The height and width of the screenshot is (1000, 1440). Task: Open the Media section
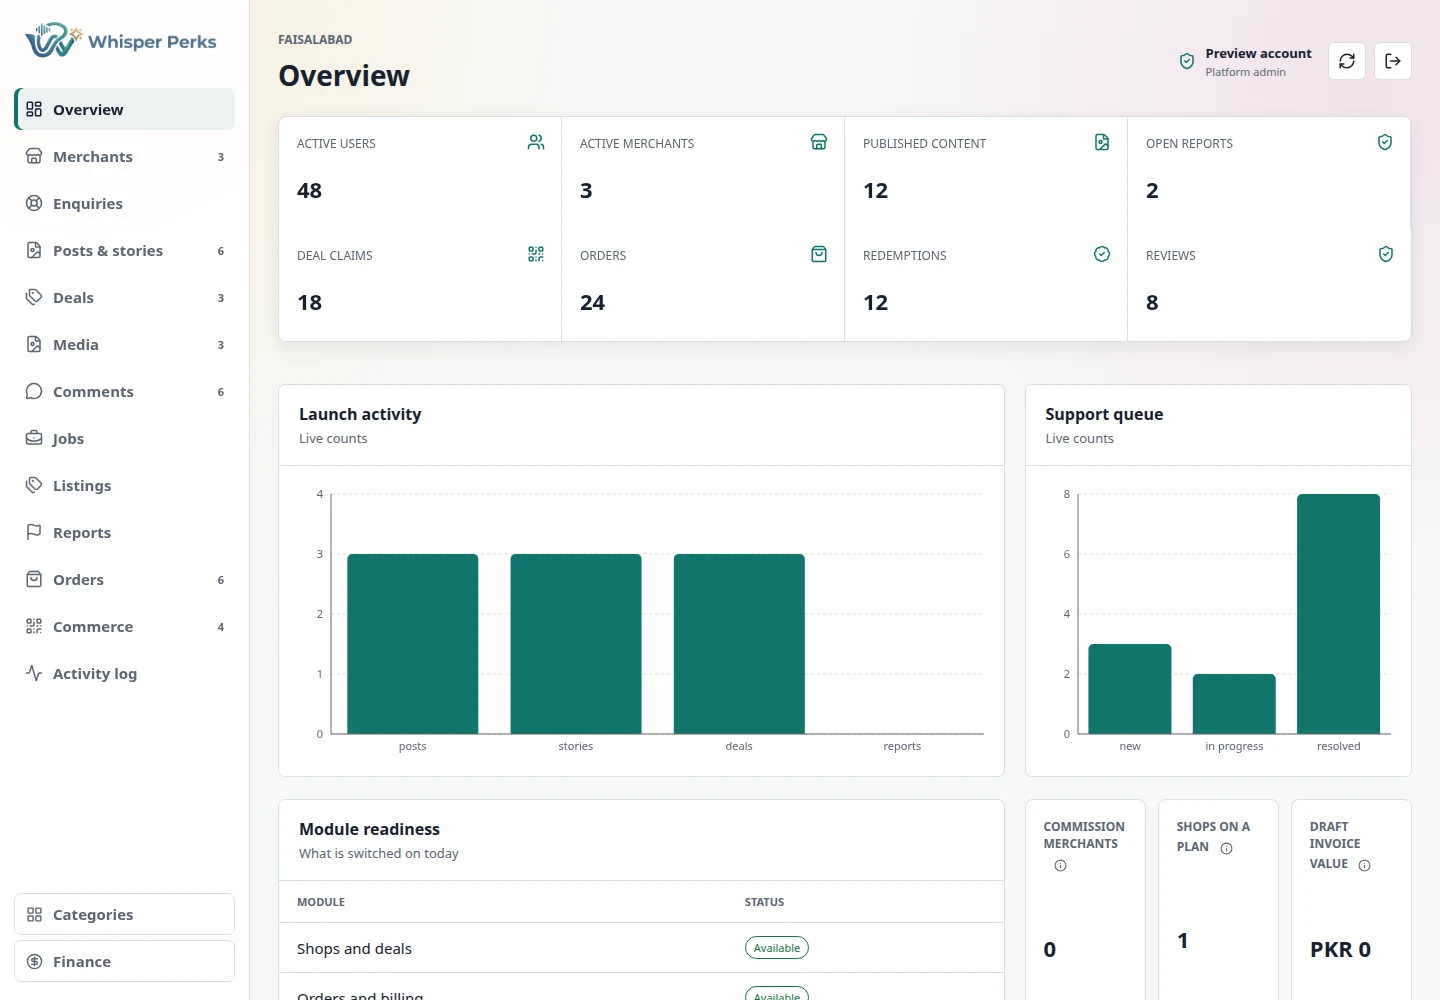(x=125, y=344)
